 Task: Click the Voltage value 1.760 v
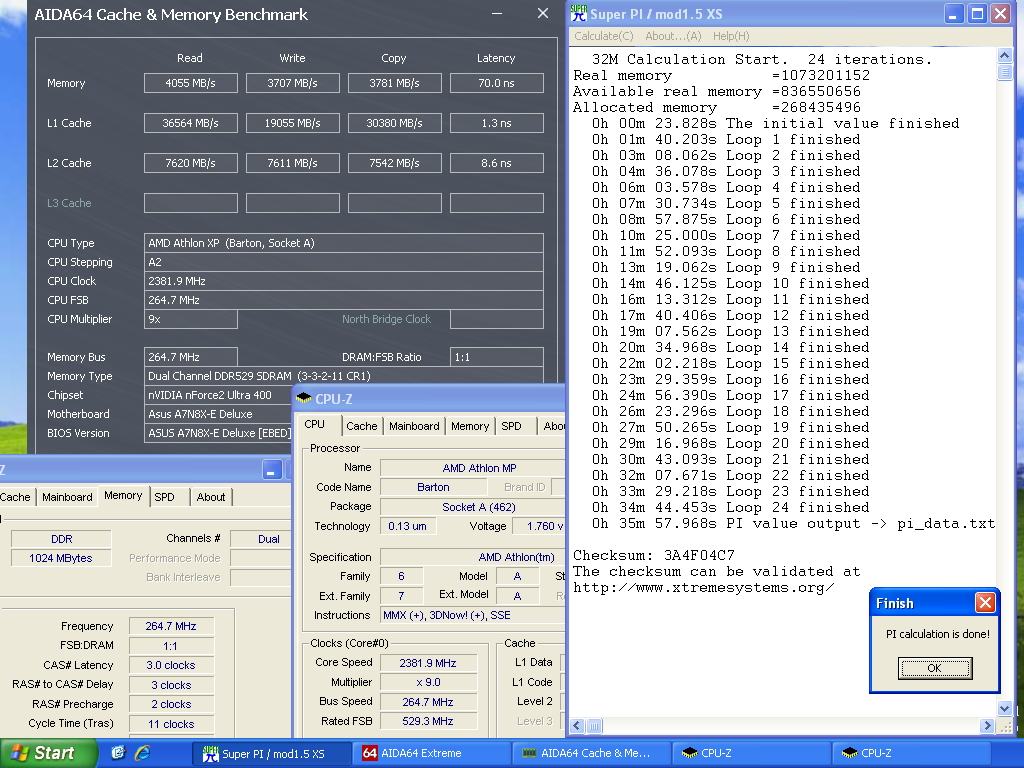538,526
